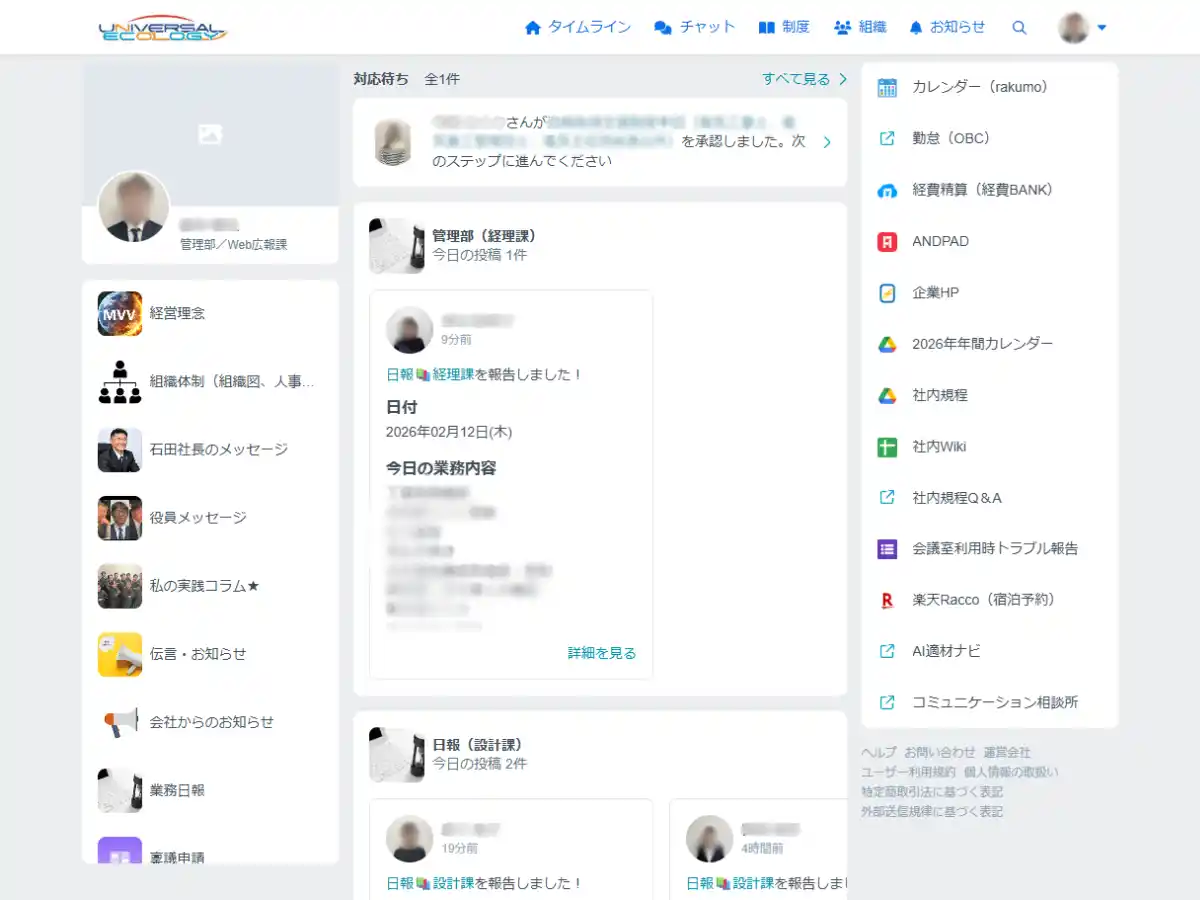Click the AI適材ナビ external link icon
The image size is (1200, 900).
coord(887,651)
